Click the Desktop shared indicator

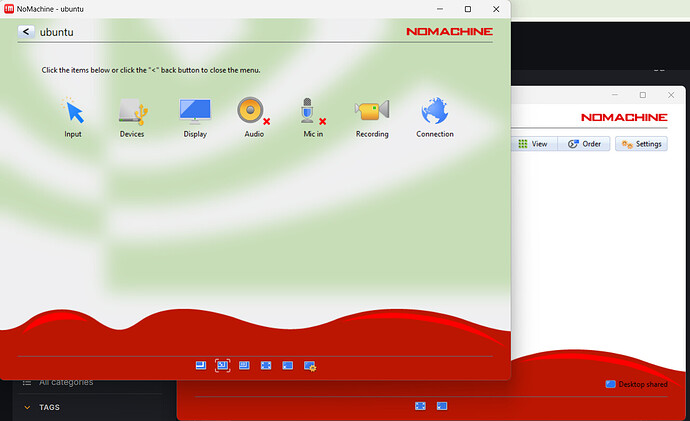point(636,384)
